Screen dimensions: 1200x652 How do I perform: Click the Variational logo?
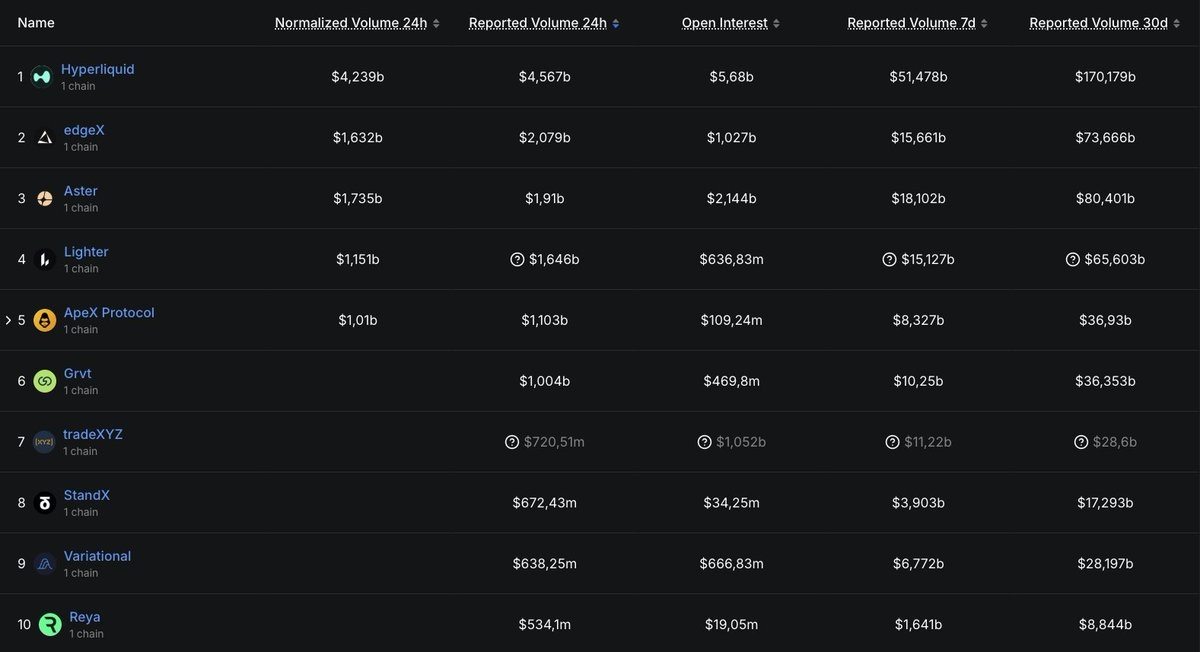(44, 564)
